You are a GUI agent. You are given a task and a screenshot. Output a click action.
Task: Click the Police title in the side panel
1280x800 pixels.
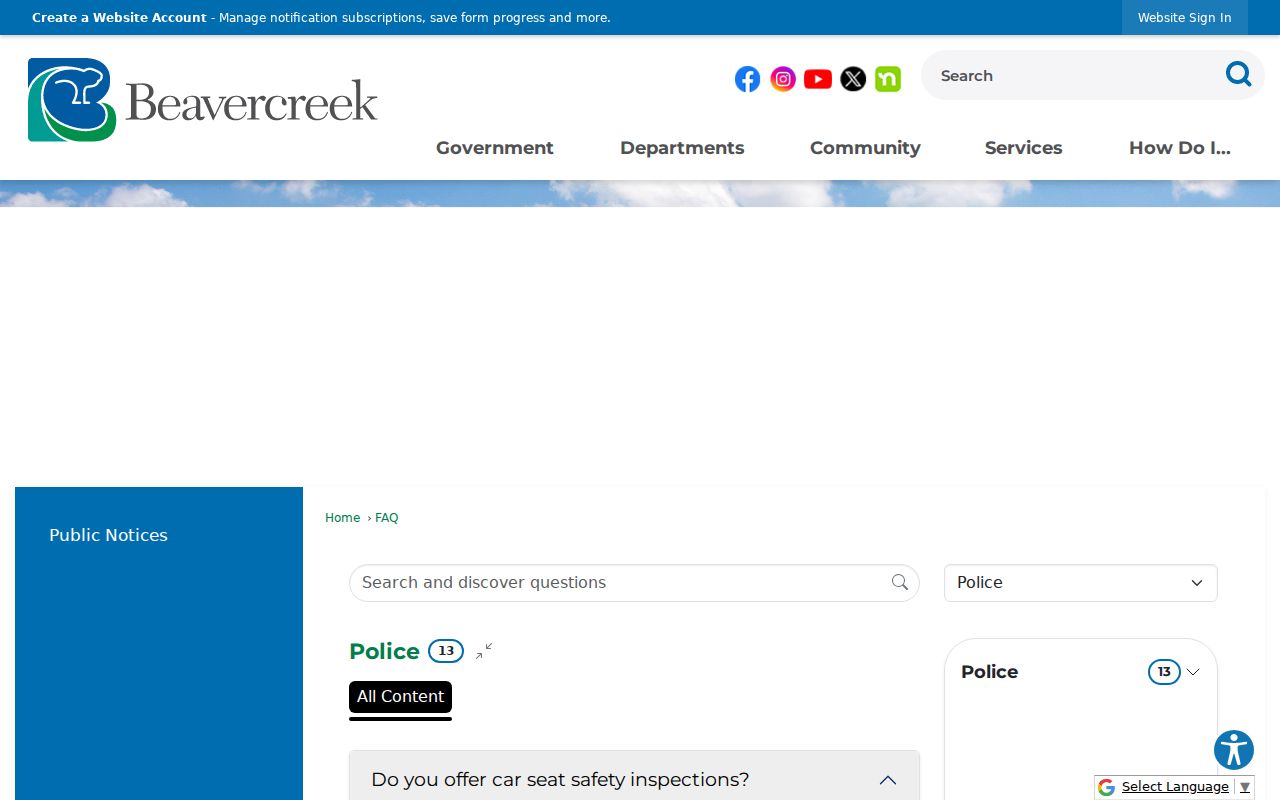(989, 672)
